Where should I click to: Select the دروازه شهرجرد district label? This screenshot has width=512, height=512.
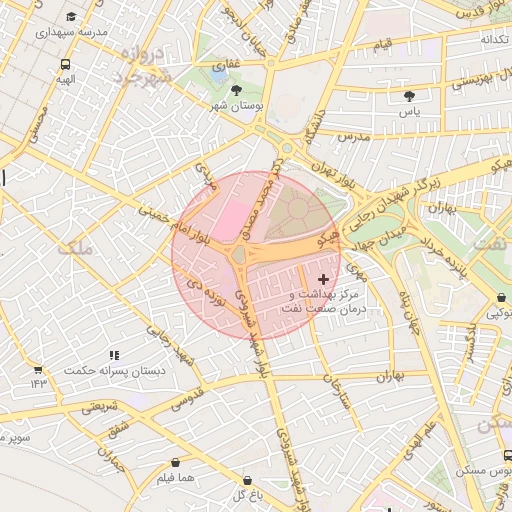[x=143, y=67]
